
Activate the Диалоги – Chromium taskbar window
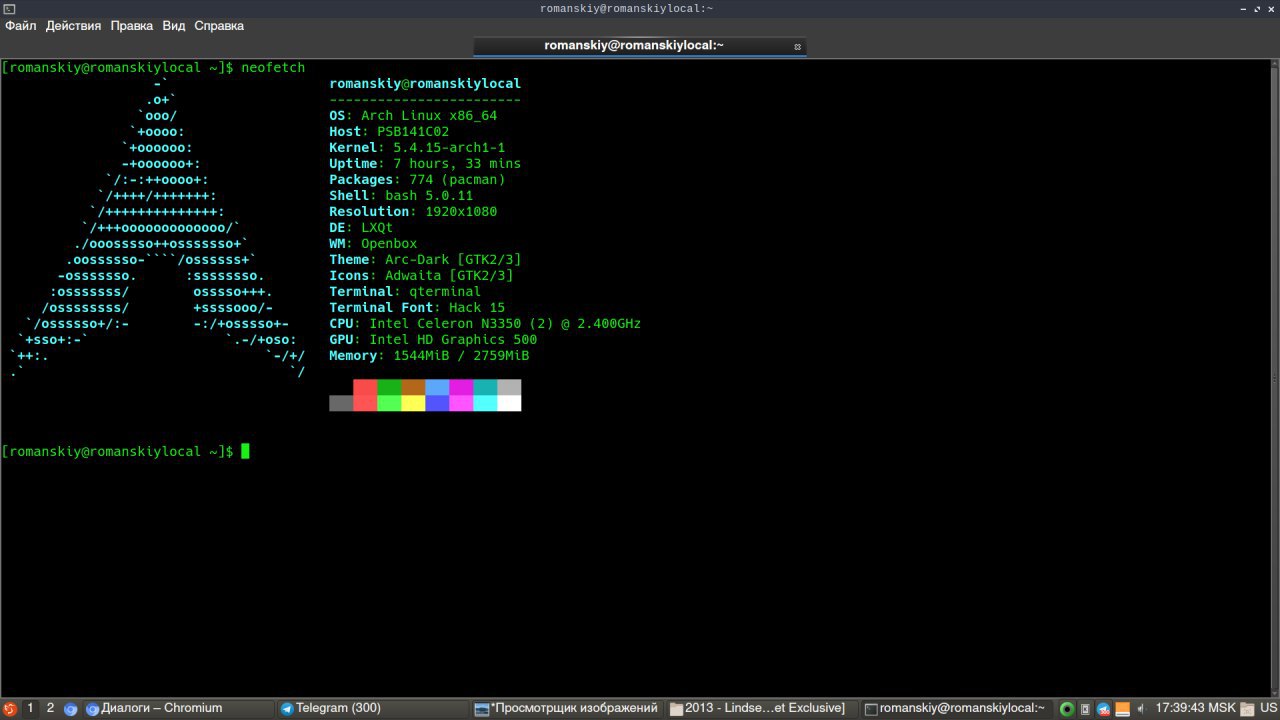[178, 708]
